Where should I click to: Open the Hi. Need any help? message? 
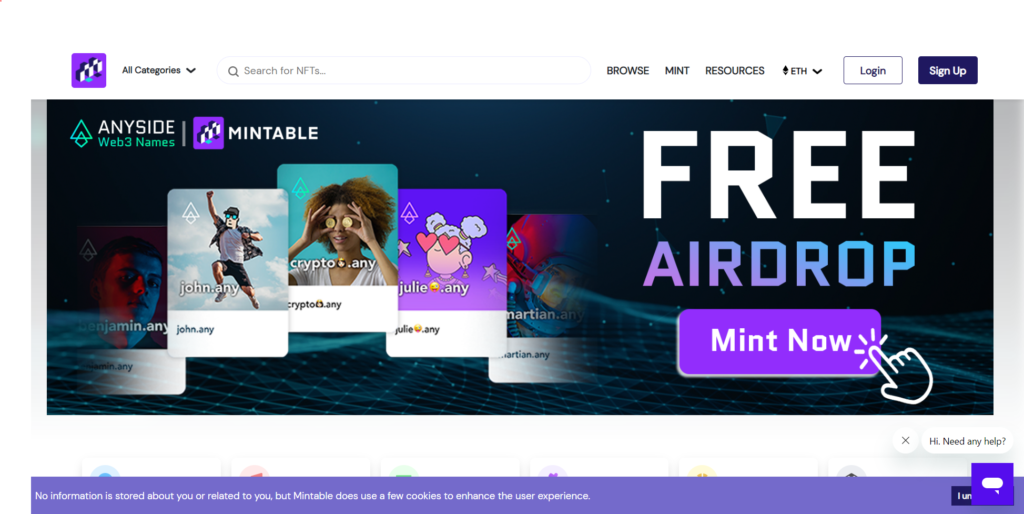point(967,442)
